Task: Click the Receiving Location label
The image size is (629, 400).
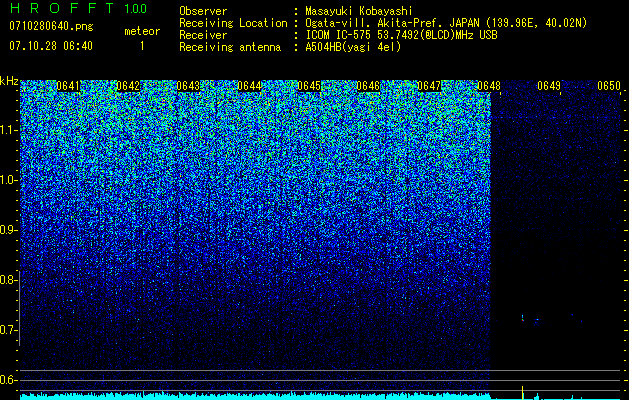Action: pos(233,23)
